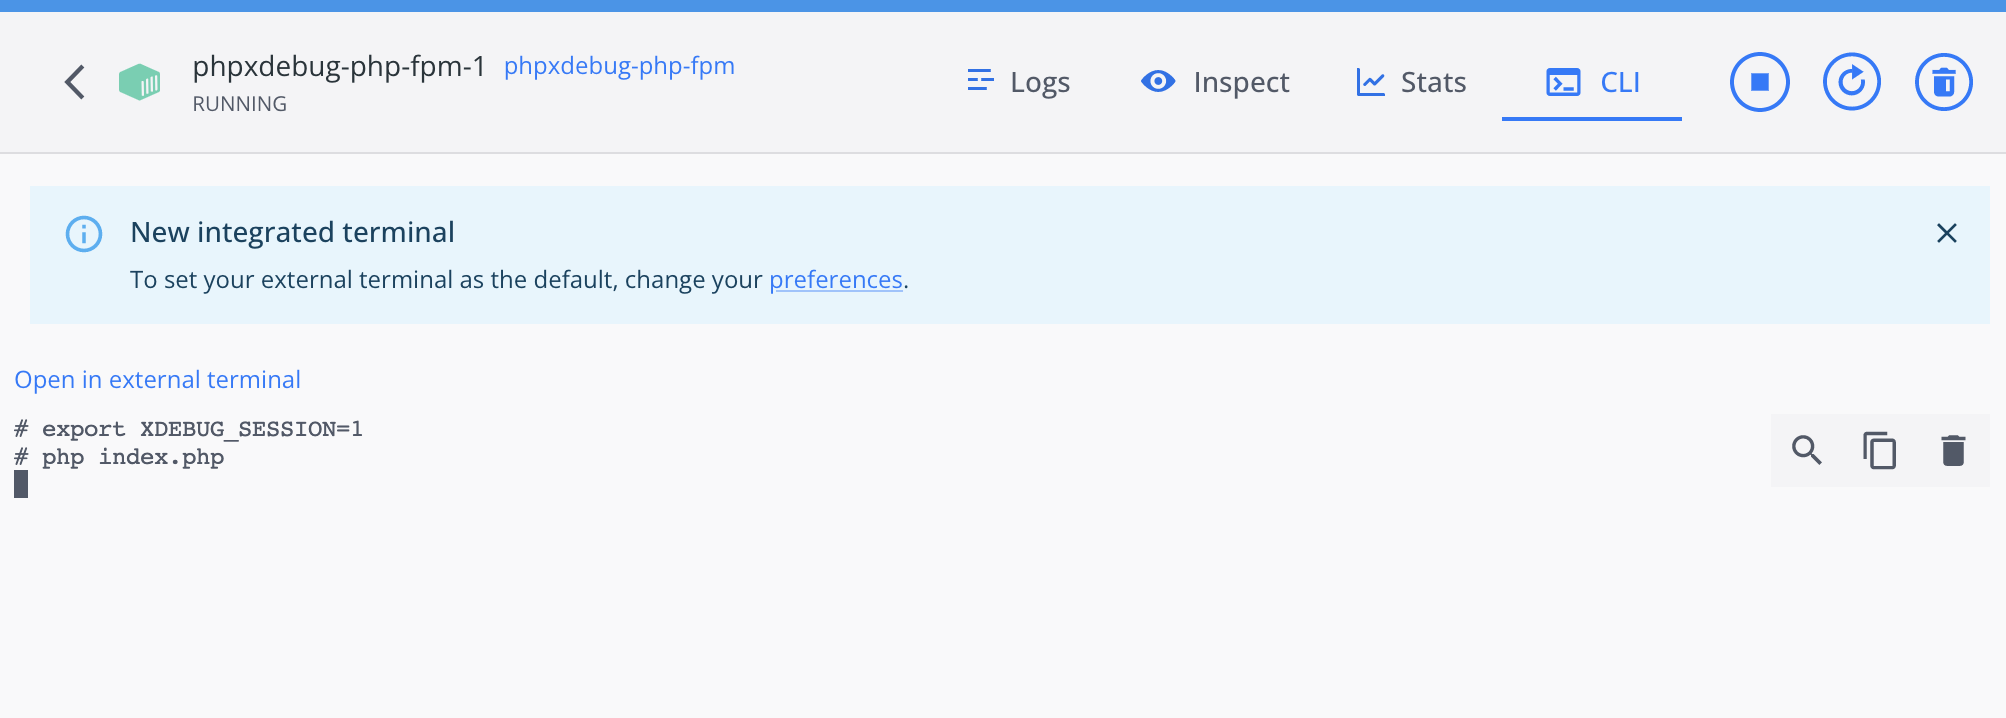Click the Inspect eye icon
This screenshot has height=718, width=2006.
[1157, 81]
